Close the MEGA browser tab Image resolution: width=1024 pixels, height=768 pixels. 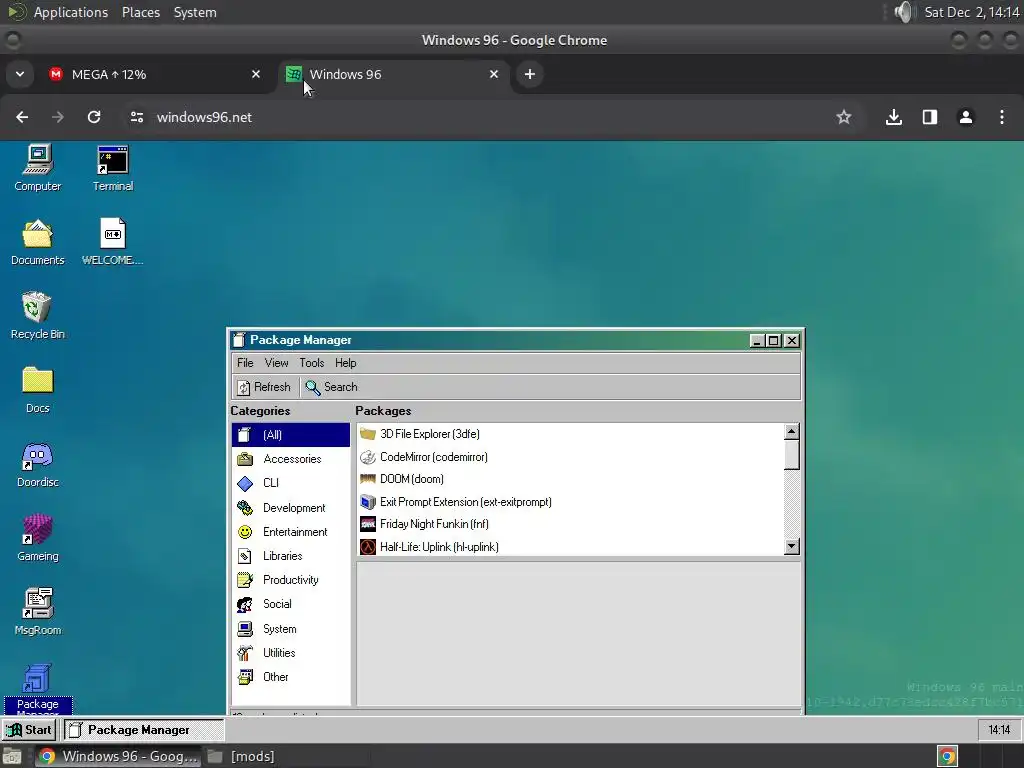256,74
